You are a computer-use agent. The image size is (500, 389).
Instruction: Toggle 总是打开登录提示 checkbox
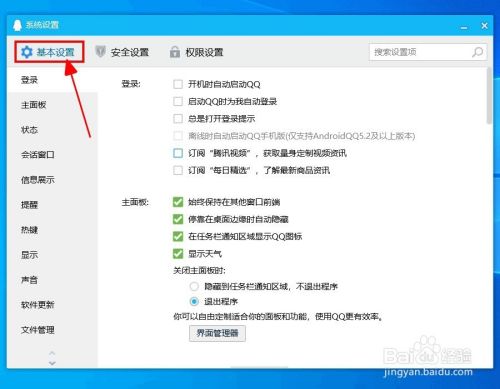pyautogui.click(x=178, y=119)
